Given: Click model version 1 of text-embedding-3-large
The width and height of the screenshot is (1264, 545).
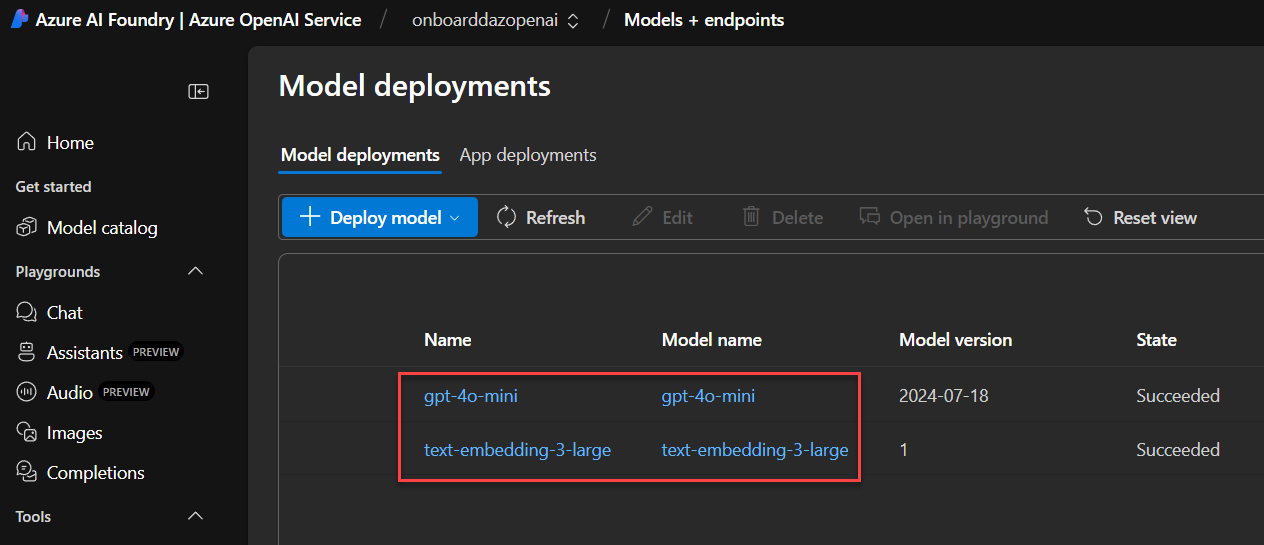Looking at the screenshot, I should click(x=904, y=450).
